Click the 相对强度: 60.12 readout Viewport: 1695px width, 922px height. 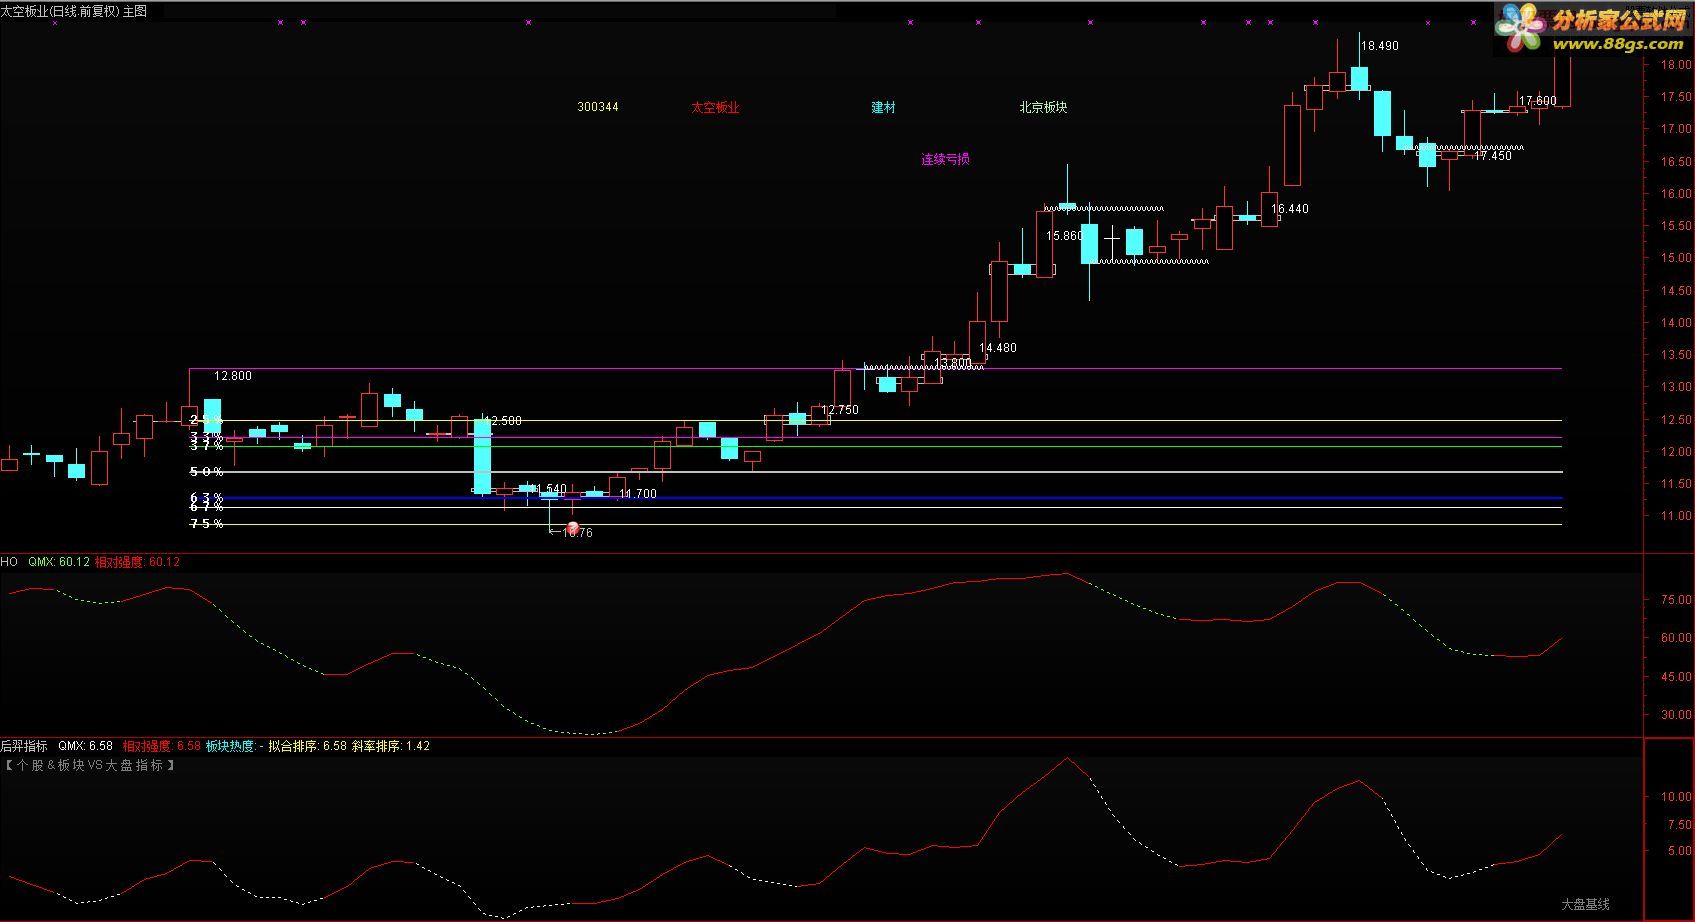point(138,562)
